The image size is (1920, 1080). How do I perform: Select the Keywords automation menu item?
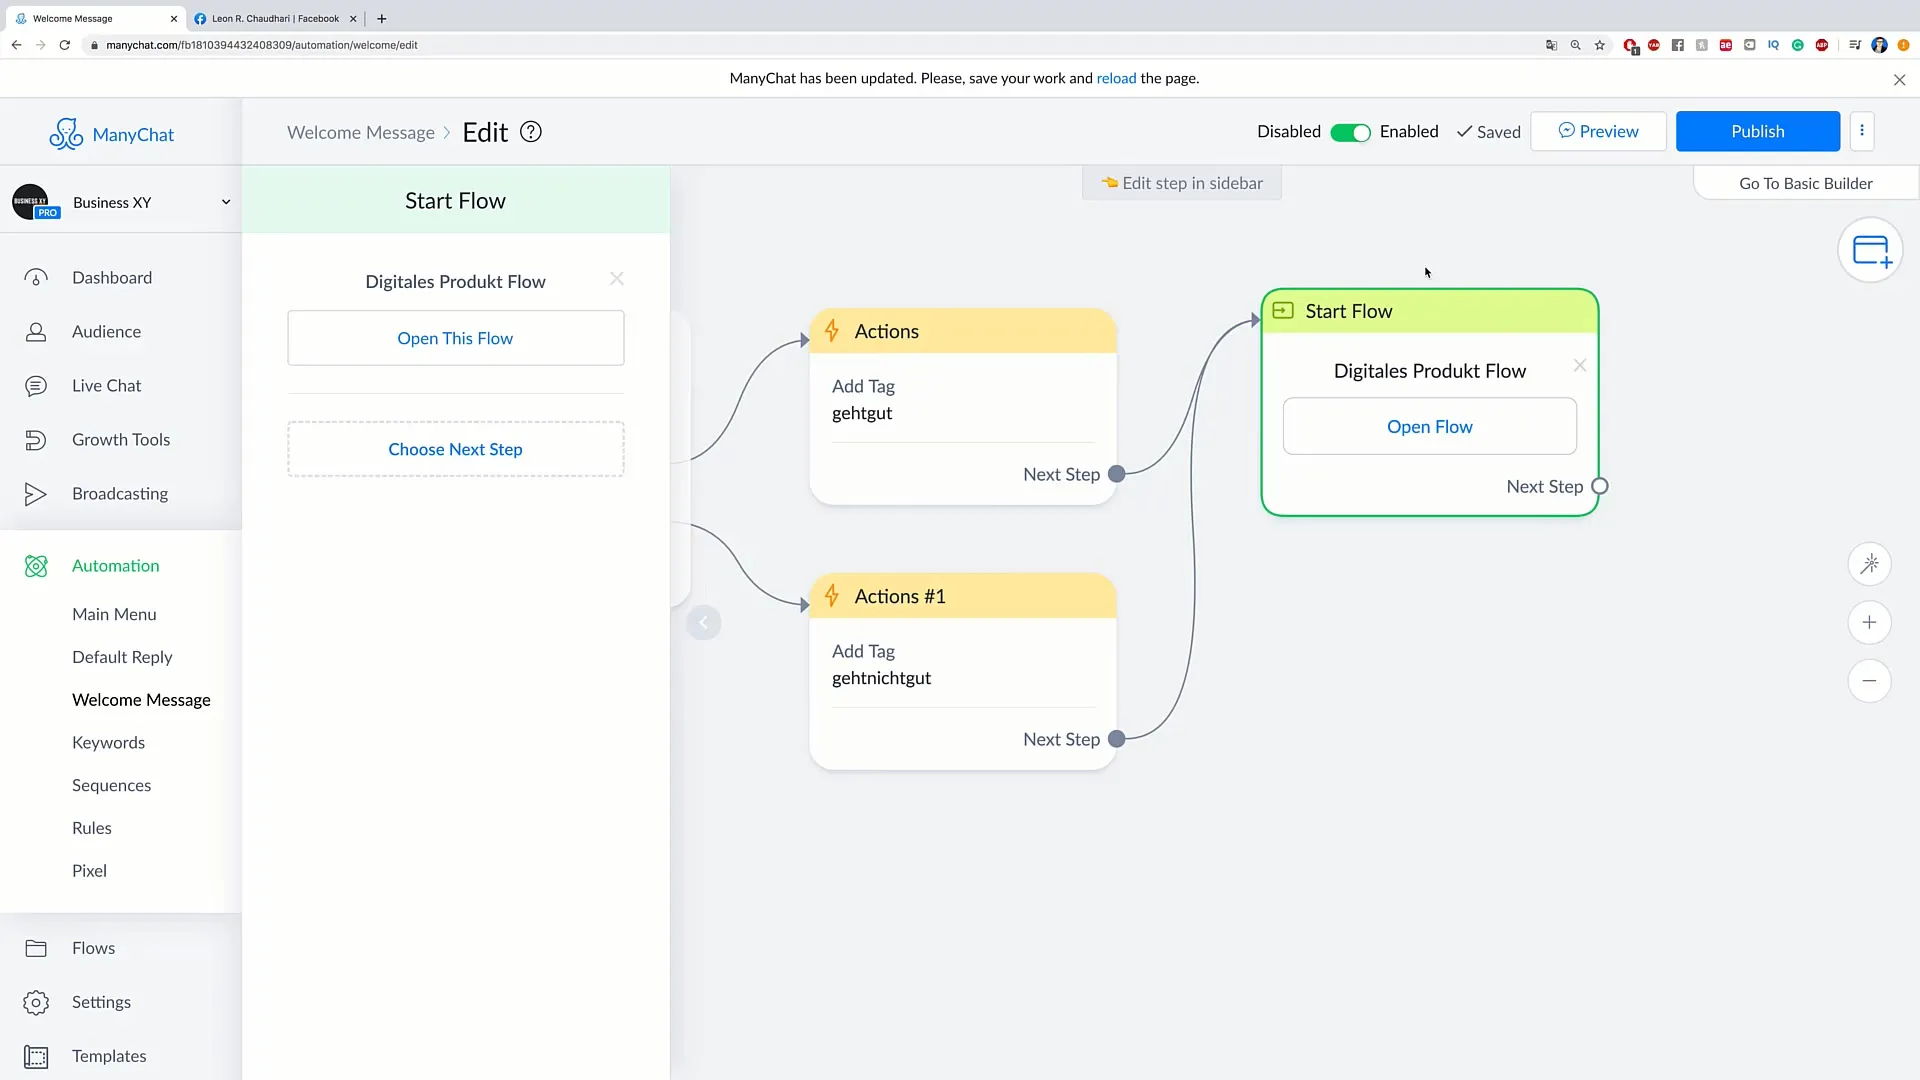108,742
